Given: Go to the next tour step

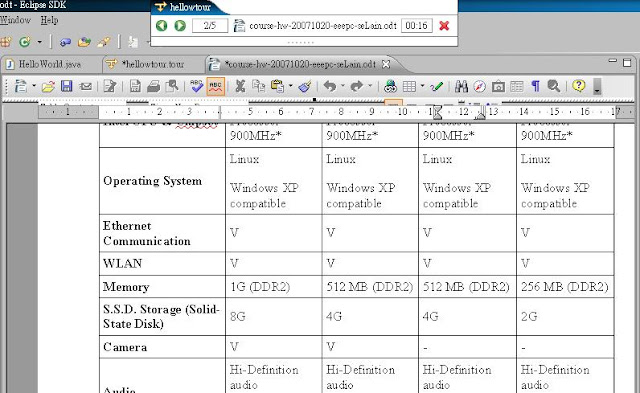Looking at the screenshot, I should pos(180,25).
